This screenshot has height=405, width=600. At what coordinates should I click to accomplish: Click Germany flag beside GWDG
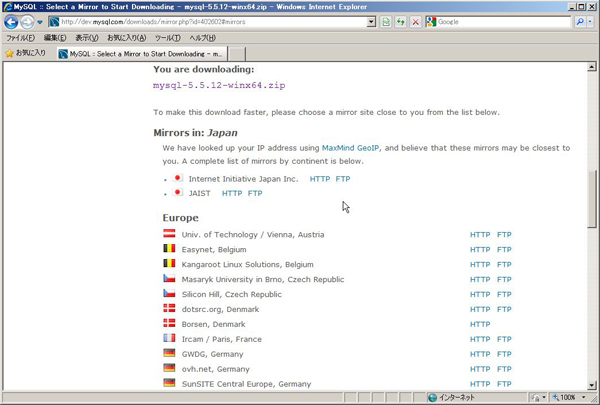click(169, 353)
